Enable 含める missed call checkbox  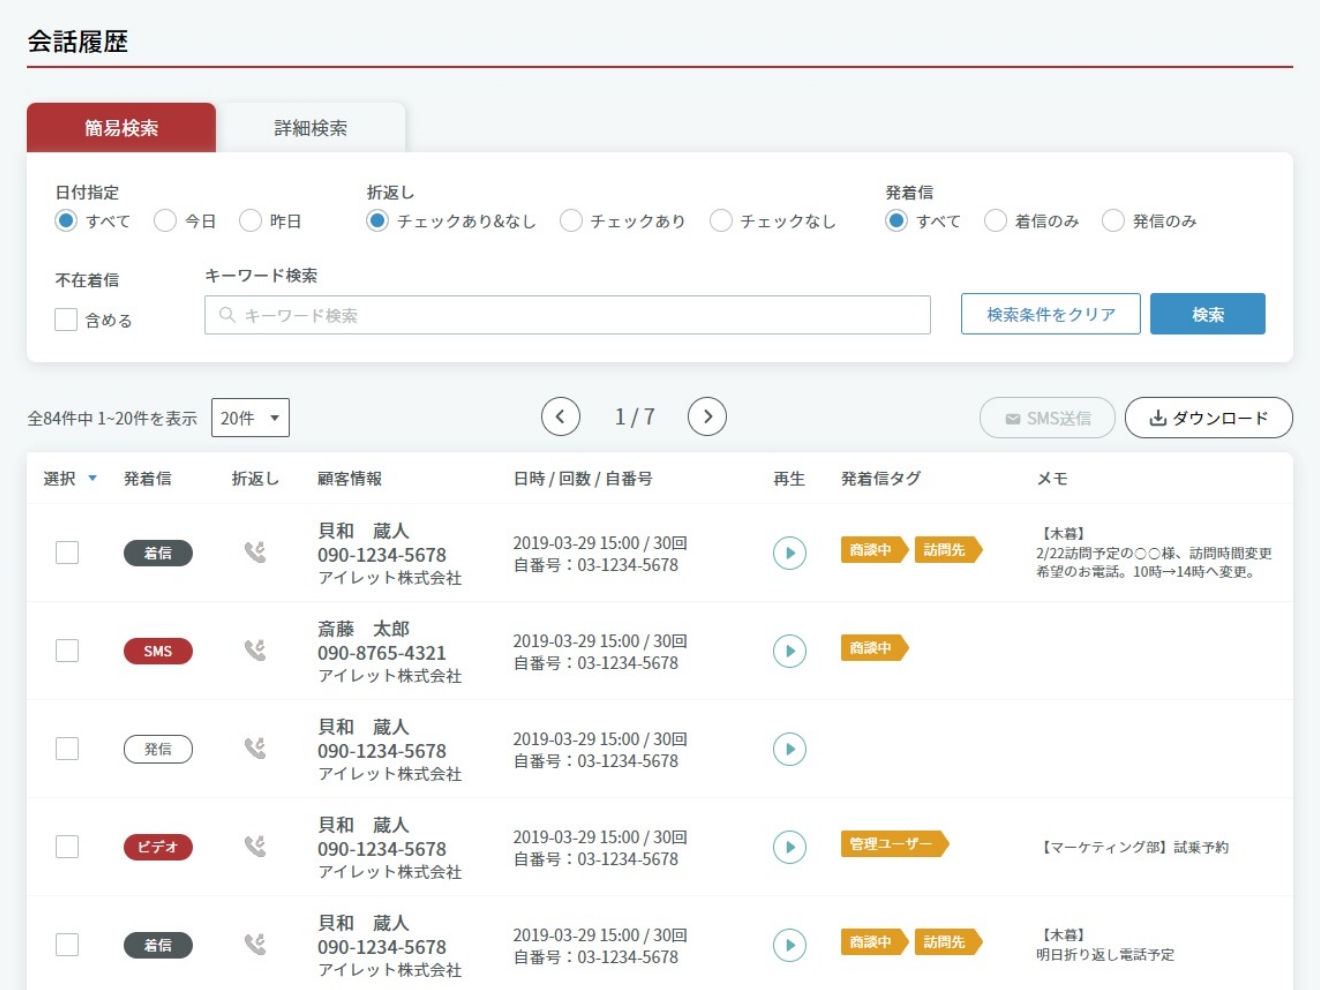tap(66, 320)
